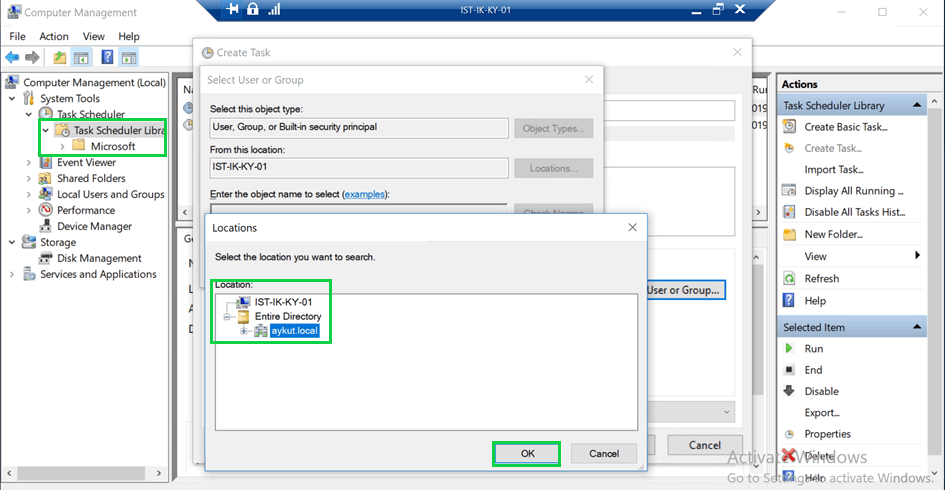
Task: Click OK in the Locations dialog
Action: coord(527,453)
